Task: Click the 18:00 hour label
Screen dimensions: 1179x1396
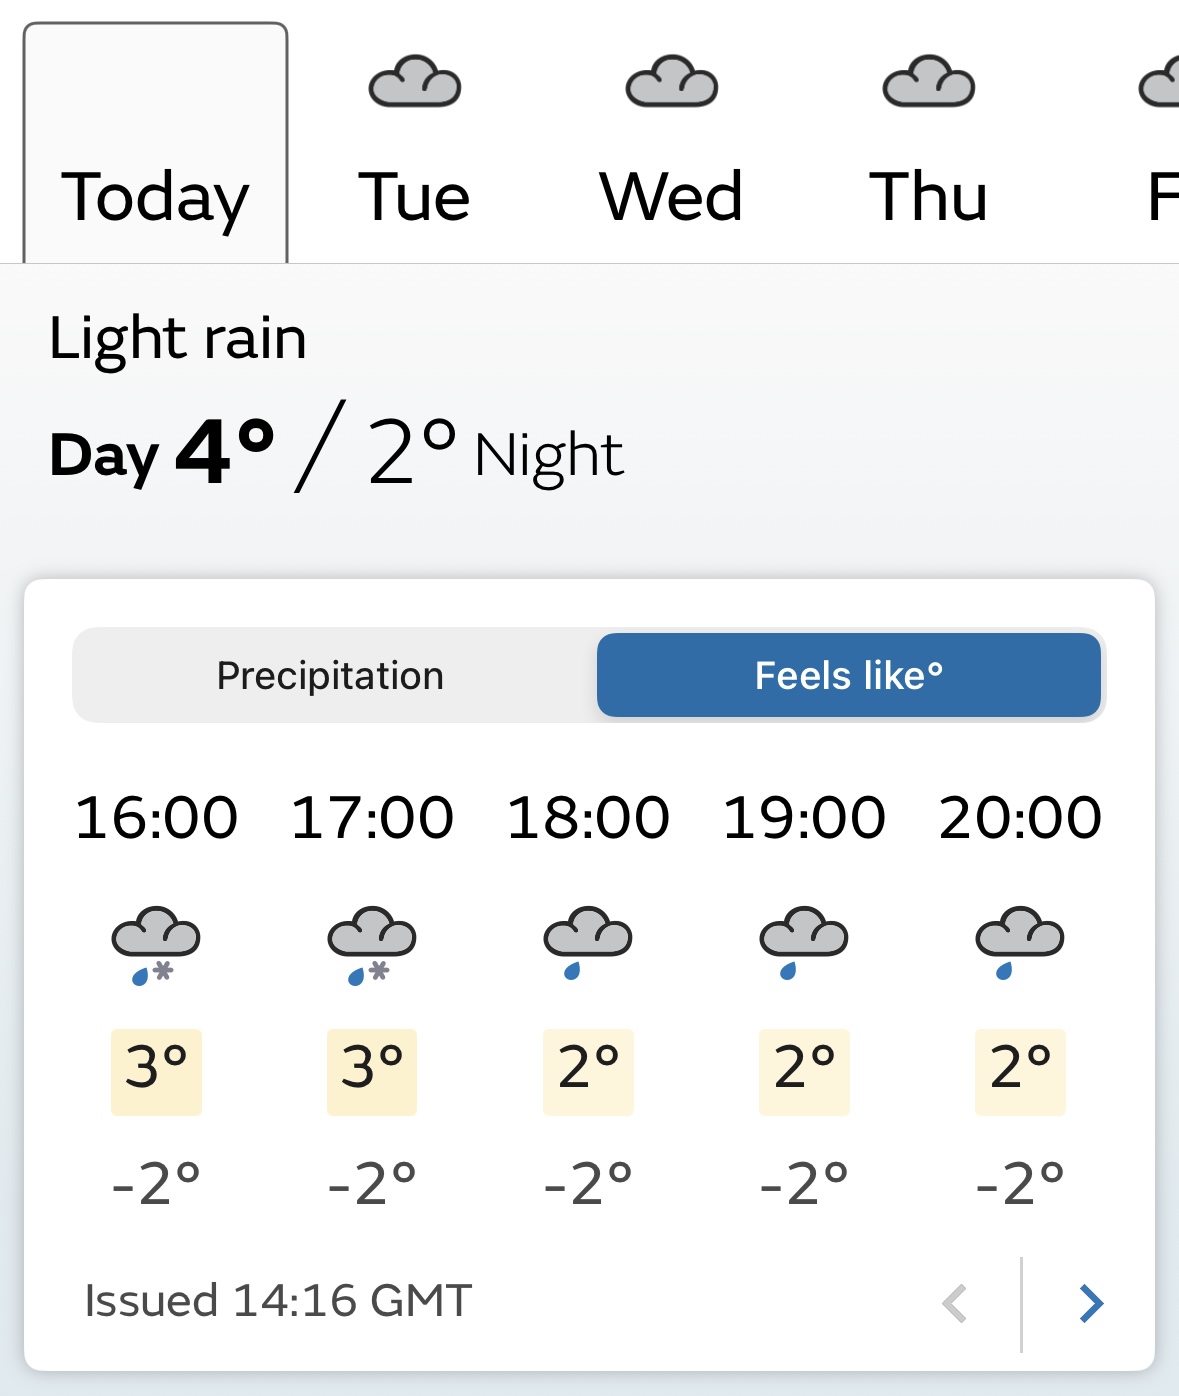Action: [588, 817]
